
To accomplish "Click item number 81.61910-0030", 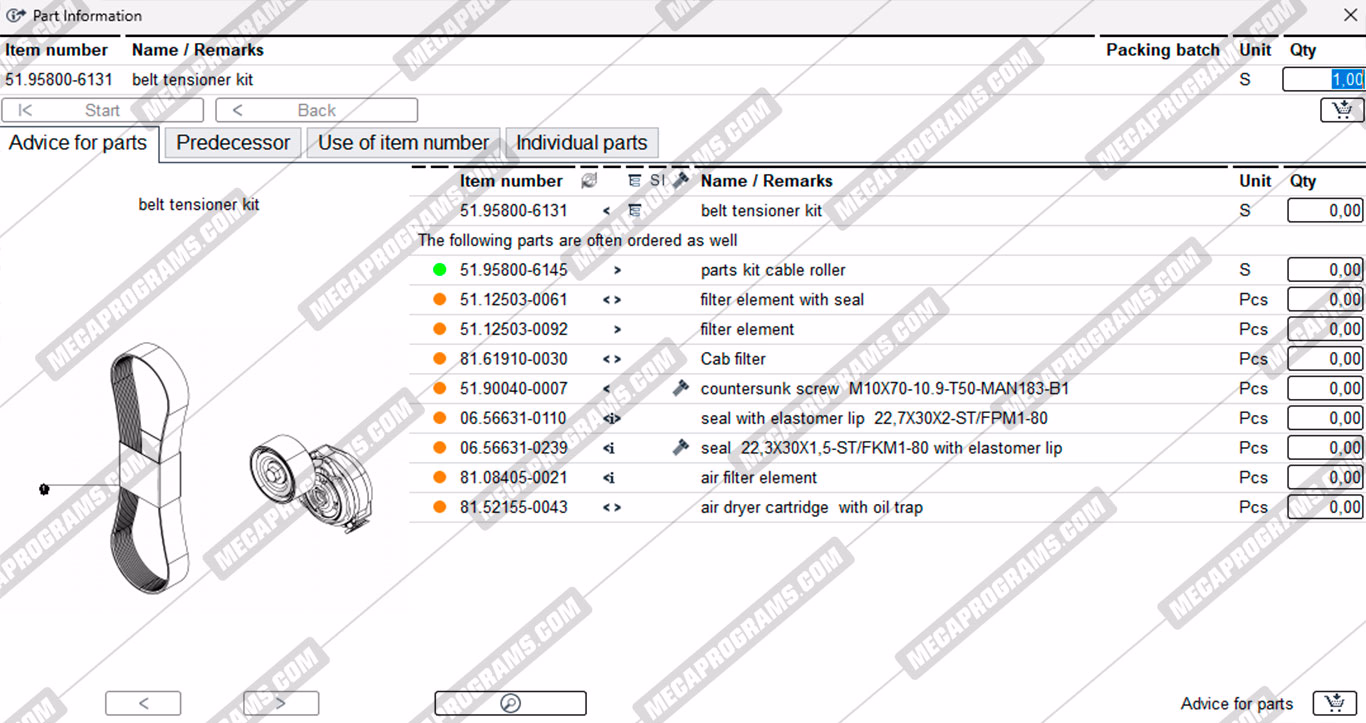I will click(x=514, y=359).
